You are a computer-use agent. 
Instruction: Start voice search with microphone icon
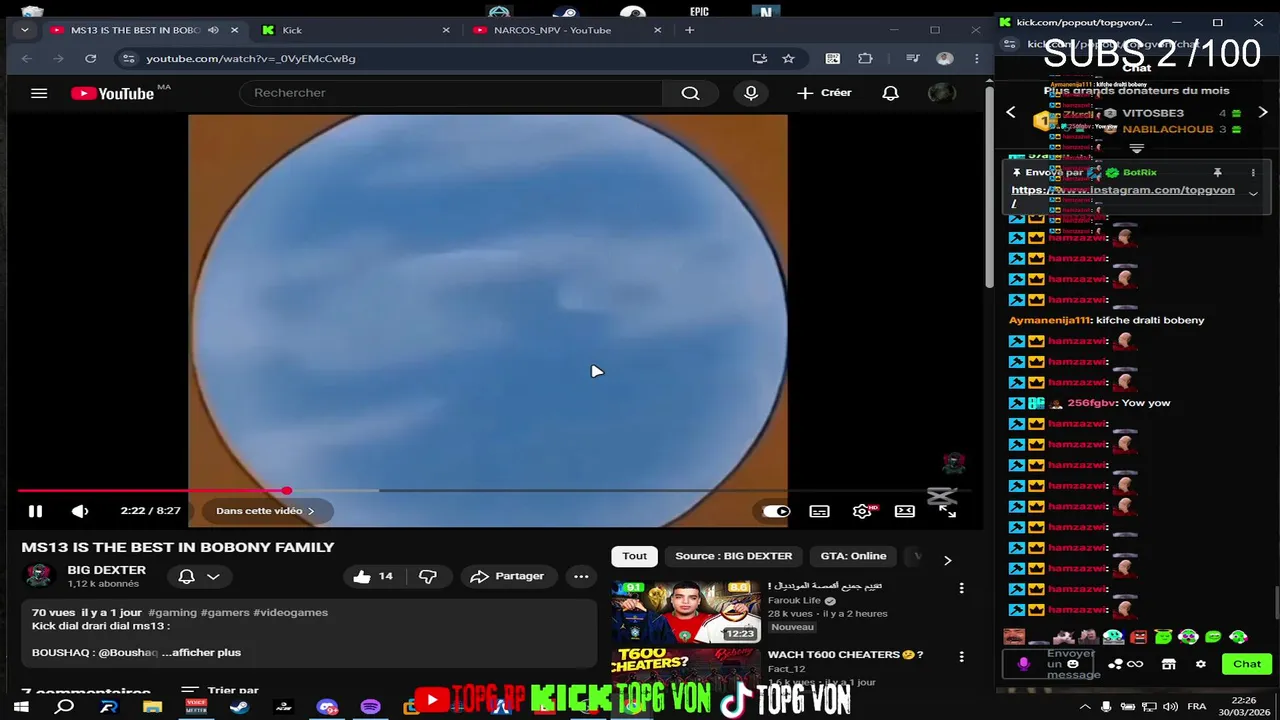pyautogui.click(x=751, y=93)
